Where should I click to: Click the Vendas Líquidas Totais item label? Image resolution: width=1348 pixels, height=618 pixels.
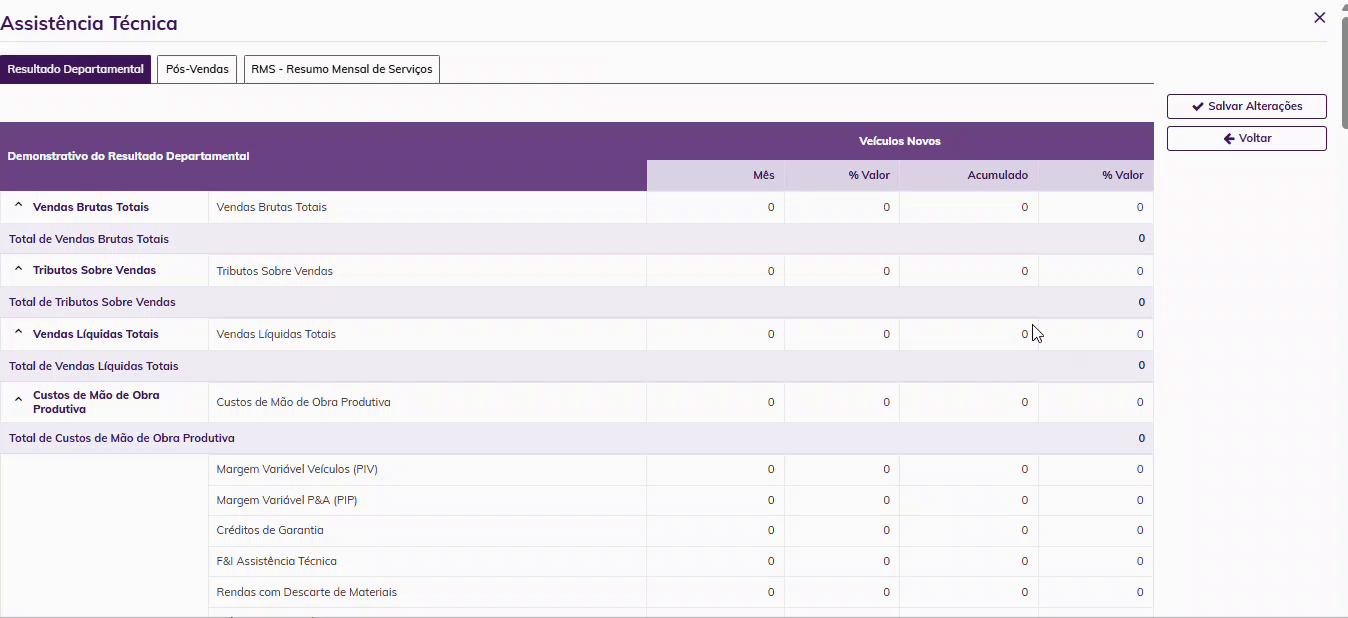tap(276, 334)
